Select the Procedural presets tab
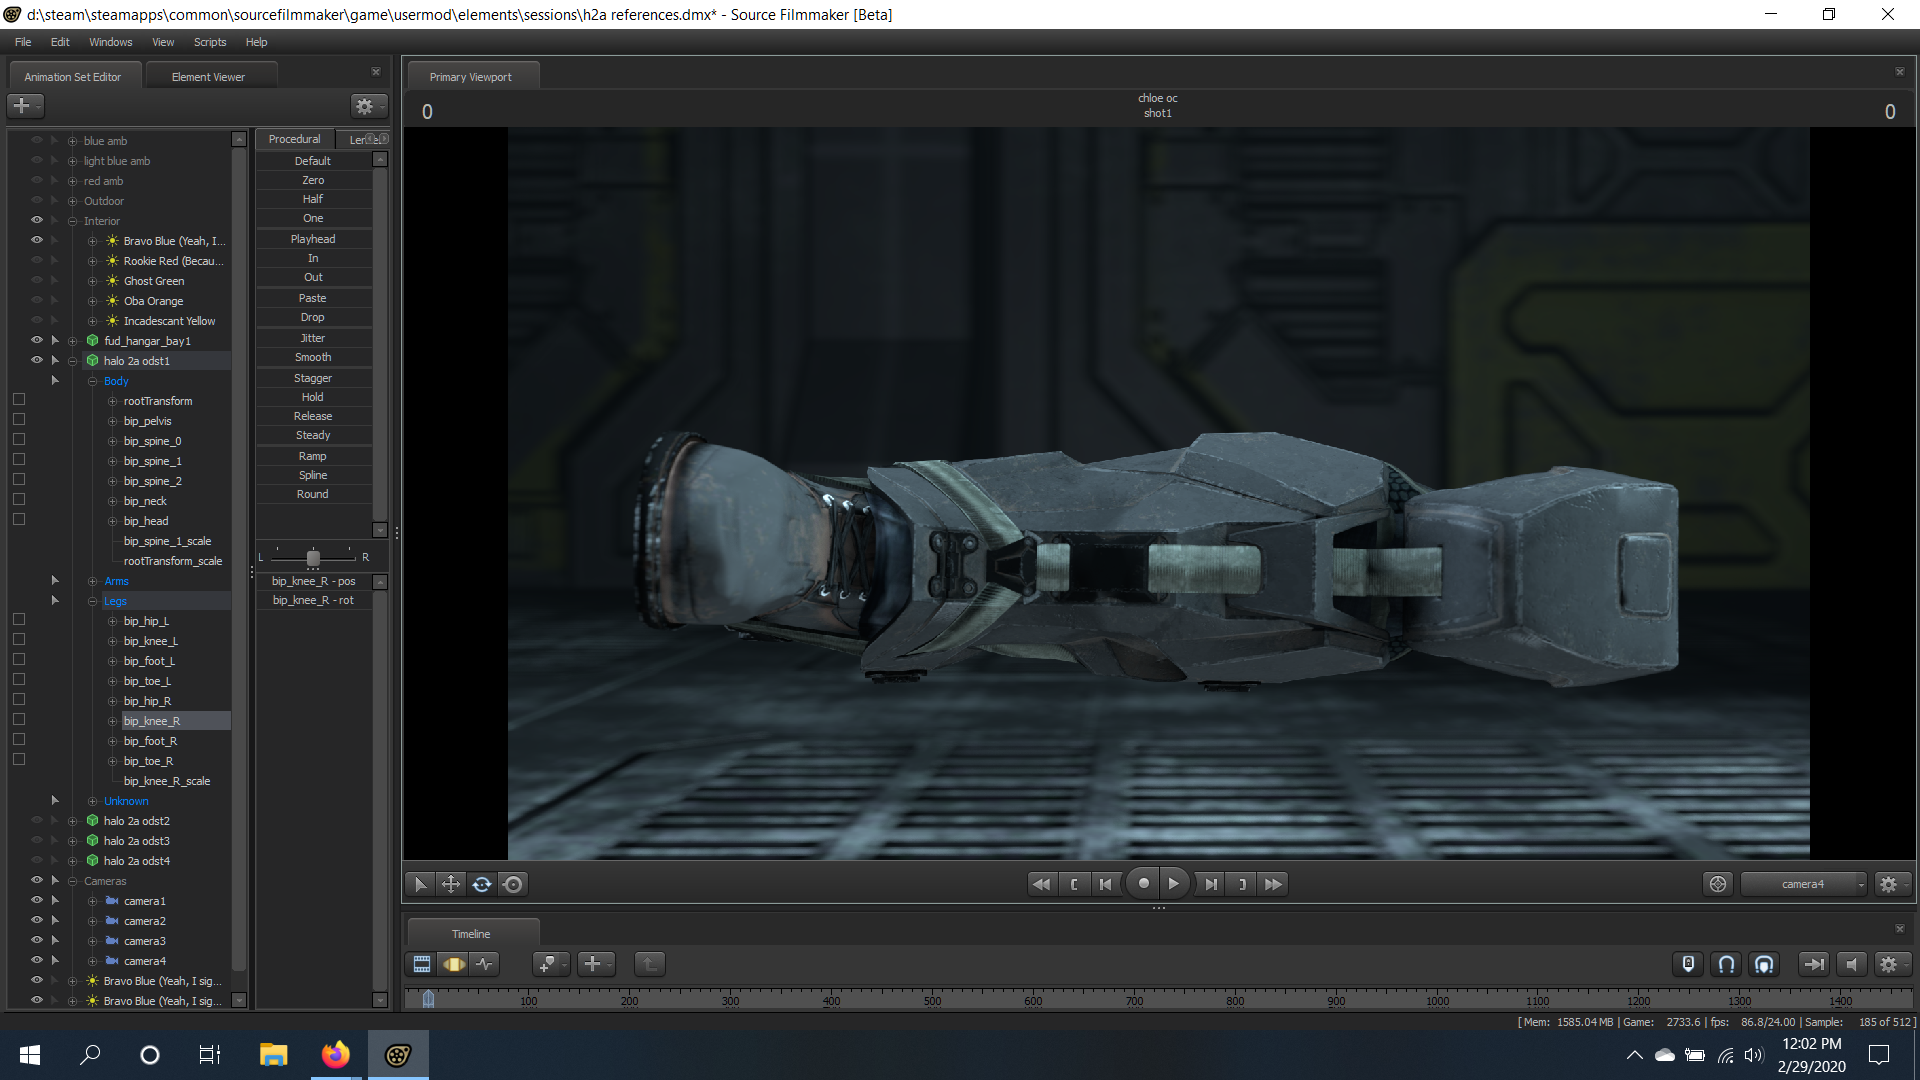The image size is (1920, 1080). (294, 139)
